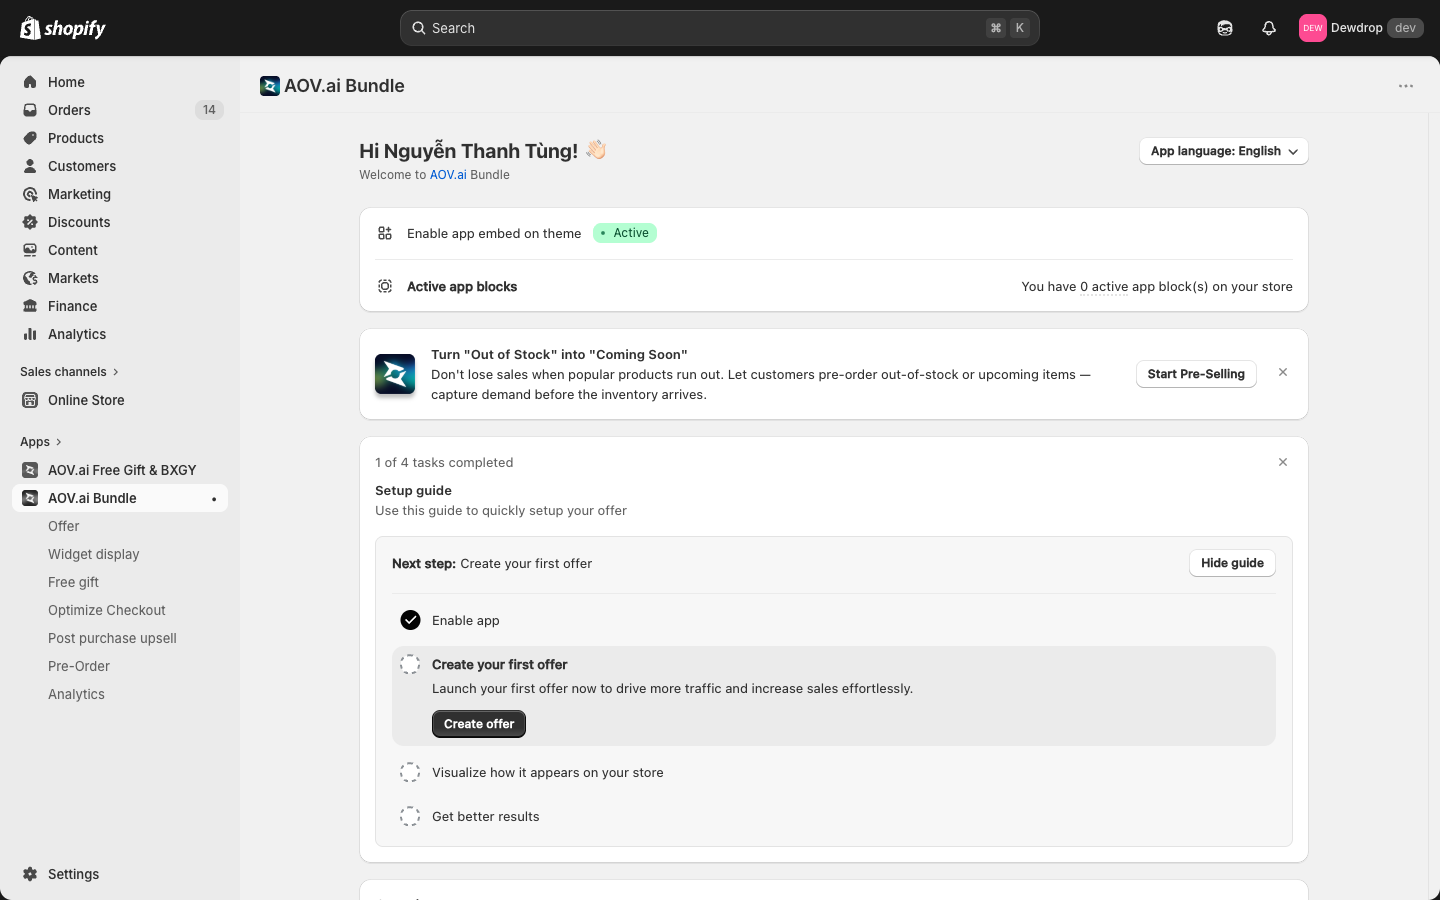Click the Settings label in sidebar
Viewport: 1440px width, 900px height.
(x=74, y=874)
